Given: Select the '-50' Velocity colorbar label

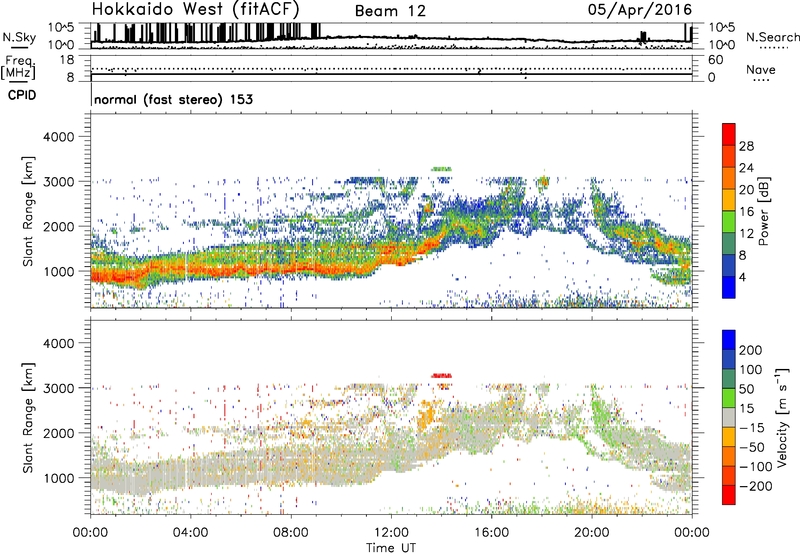Looking at the screenshot, I should point(752,447).
